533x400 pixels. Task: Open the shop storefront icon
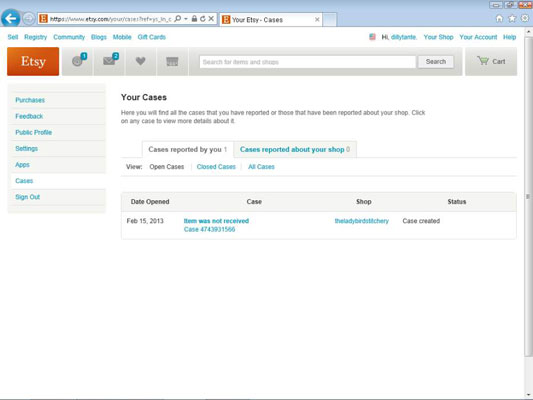(172, 62)
